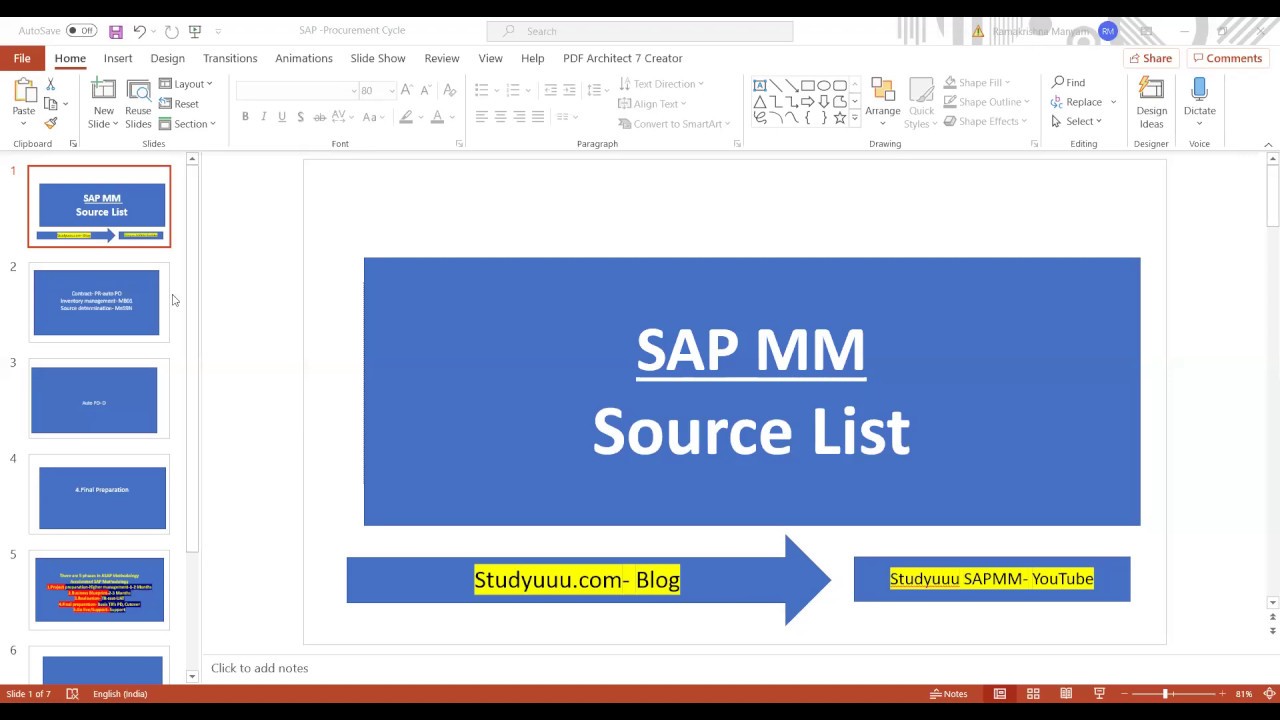Pick the star shape in the shapes gallery
This screenshot has width=1280, height=720.
pos(840,117)
